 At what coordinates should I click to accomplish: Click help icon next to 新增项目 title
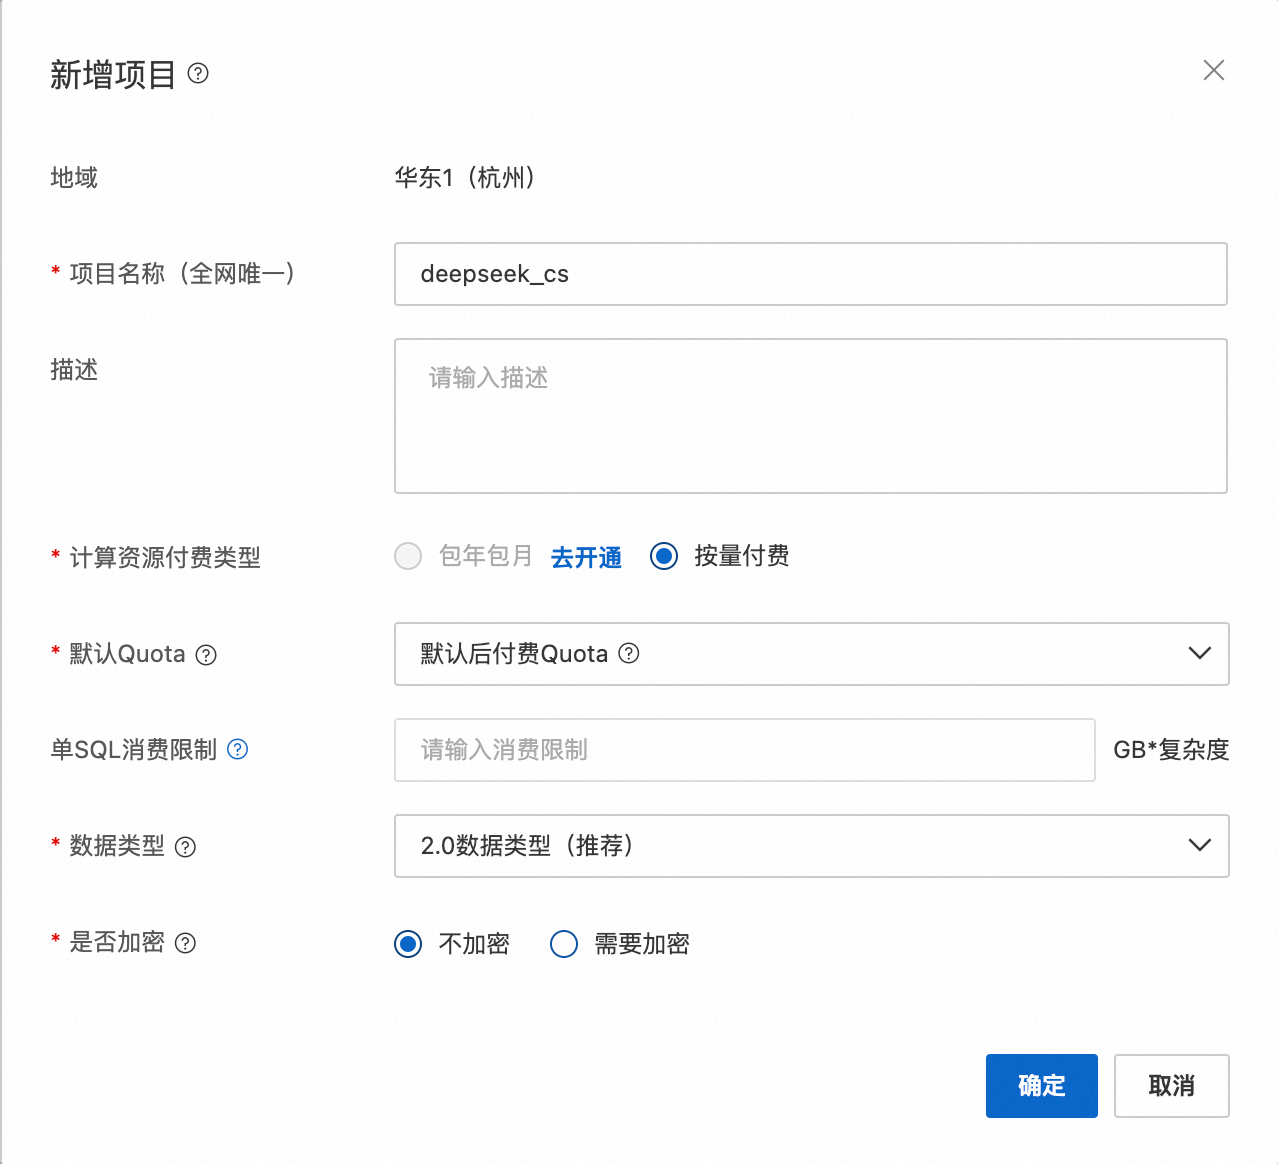pos(198,73)
